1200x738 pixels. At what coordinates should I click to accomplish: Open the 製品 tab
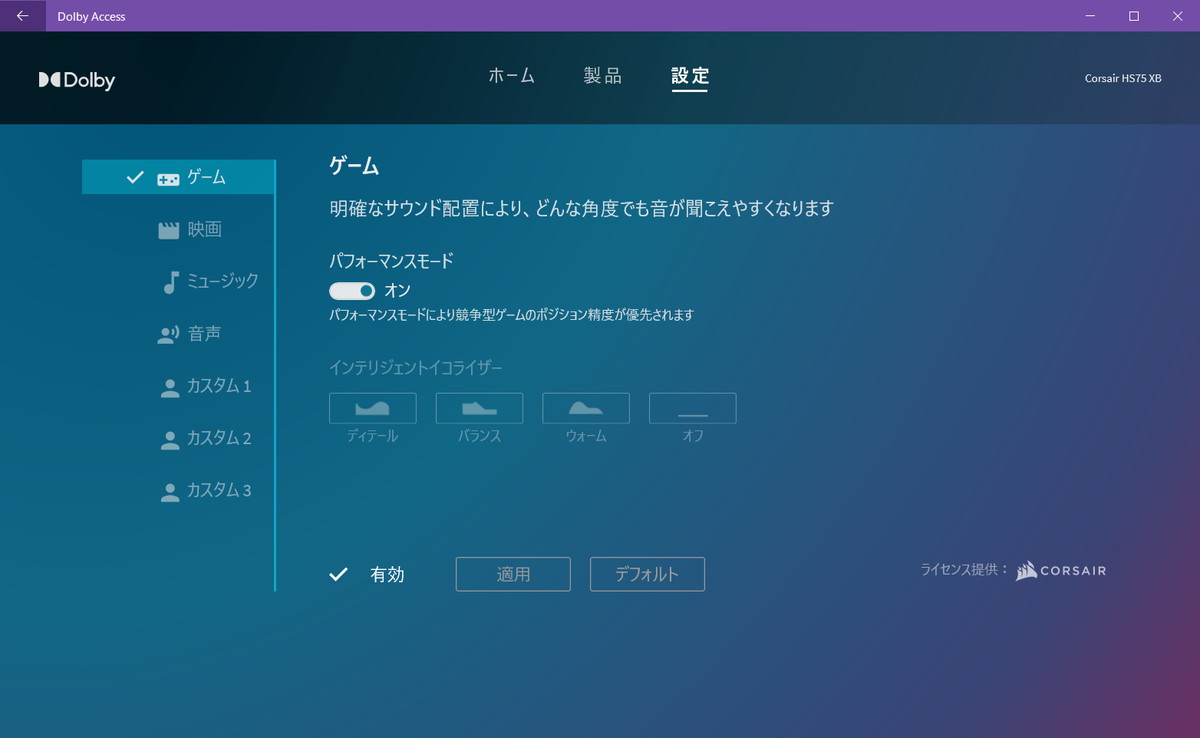(x=603, y=76)
